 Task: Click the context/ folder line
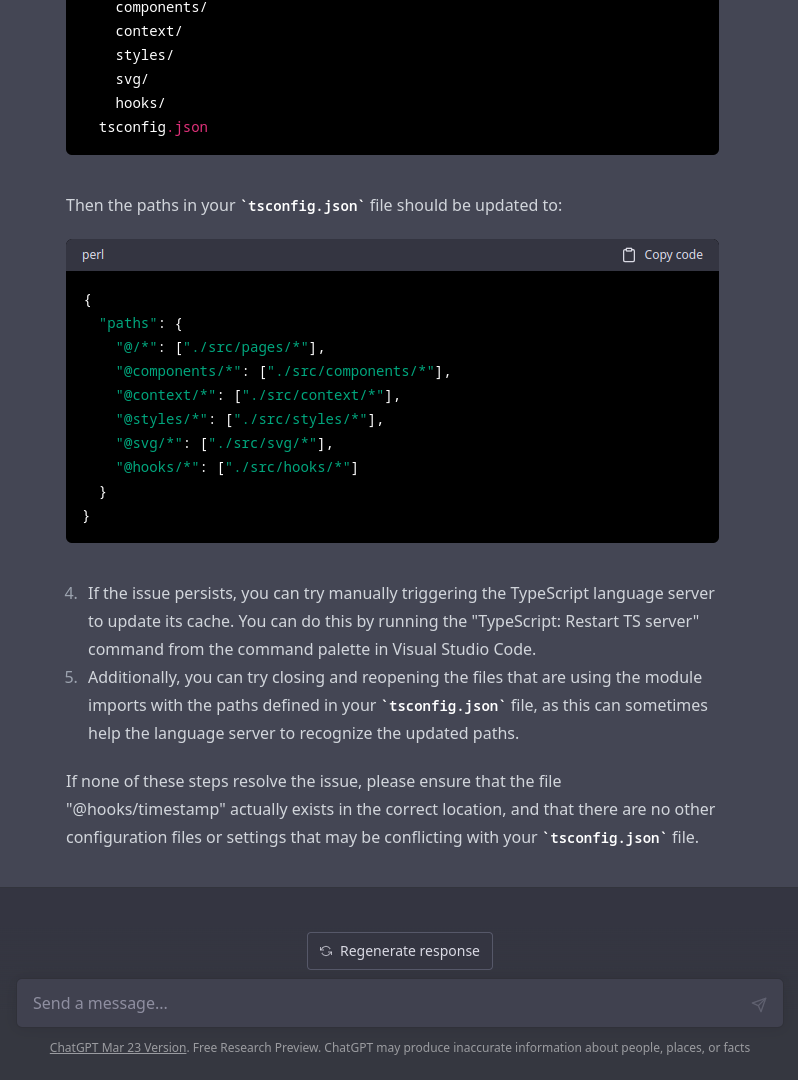click(149, 31)
